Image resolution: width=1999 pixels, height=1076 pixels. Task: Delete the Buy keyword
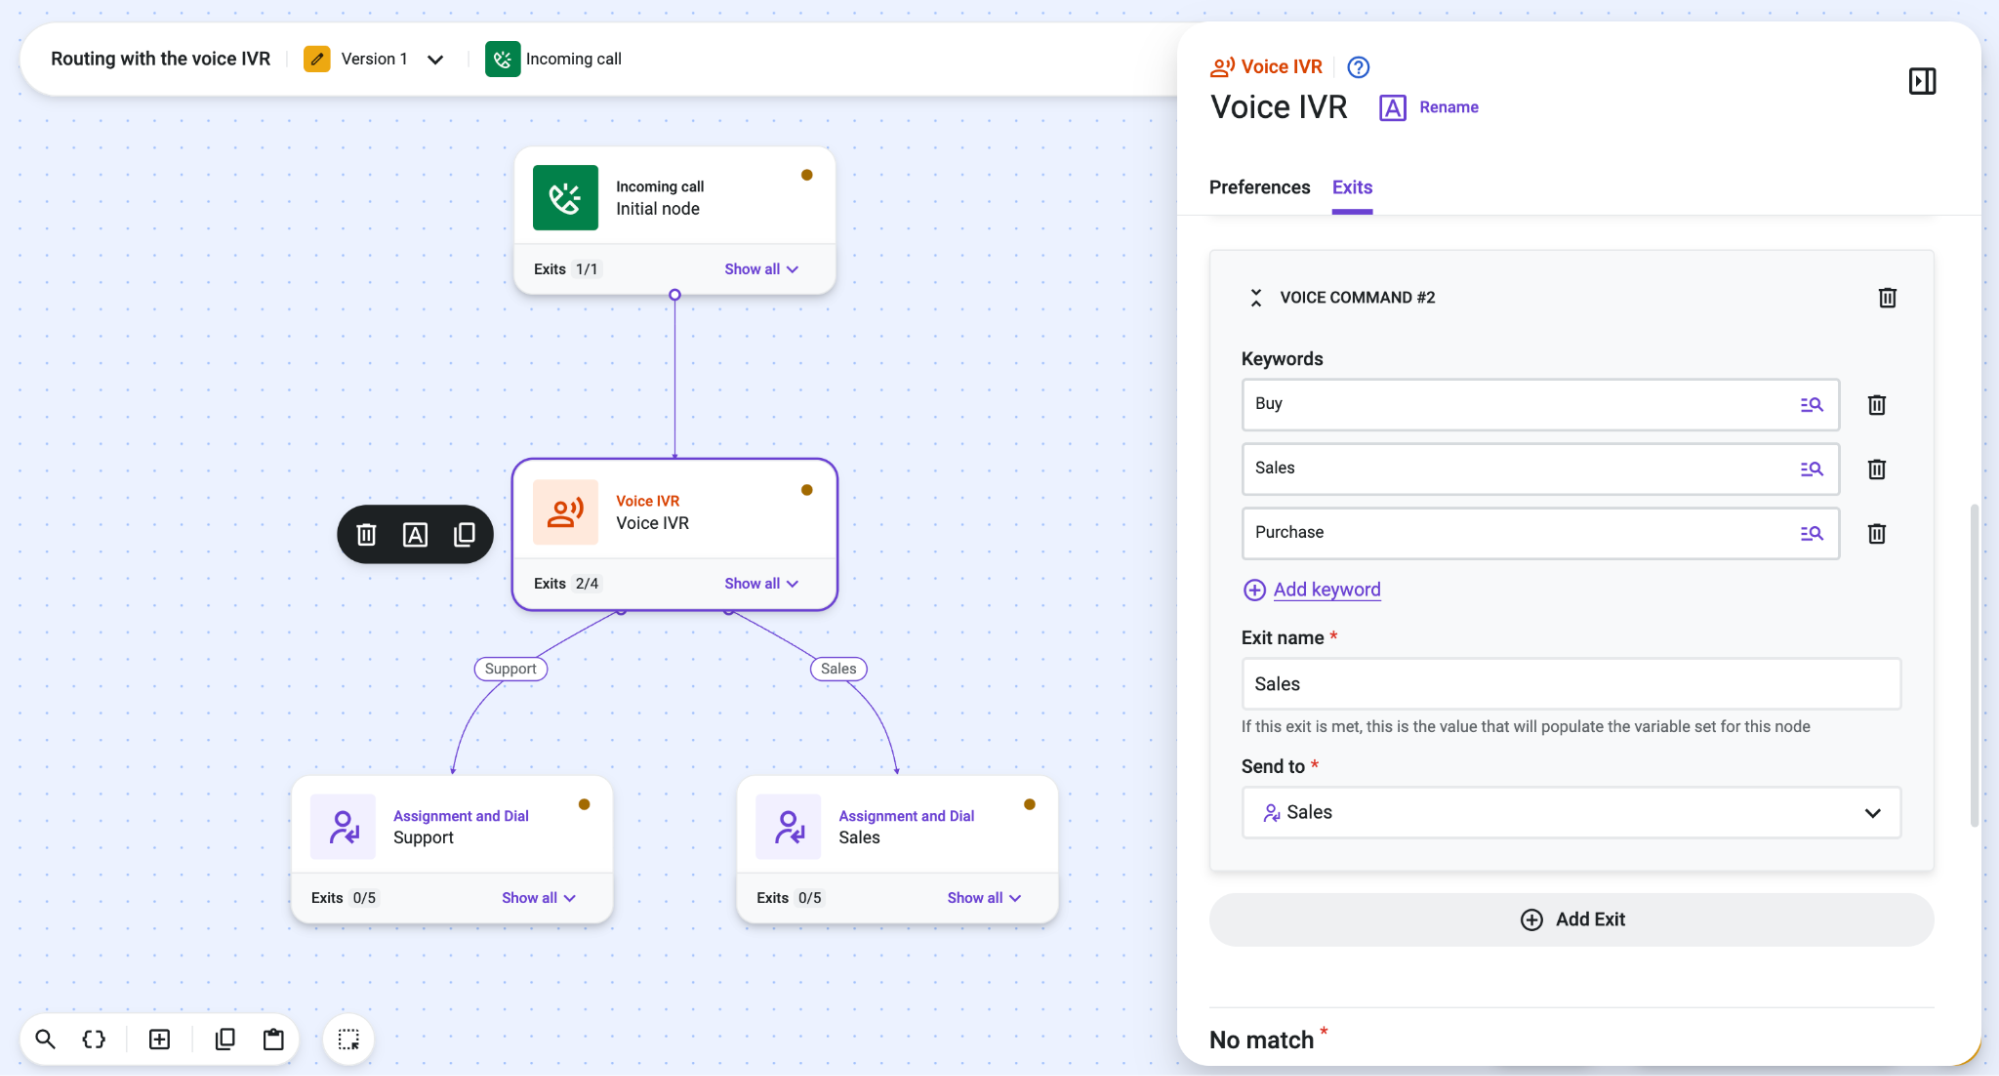coord(1877,405)
